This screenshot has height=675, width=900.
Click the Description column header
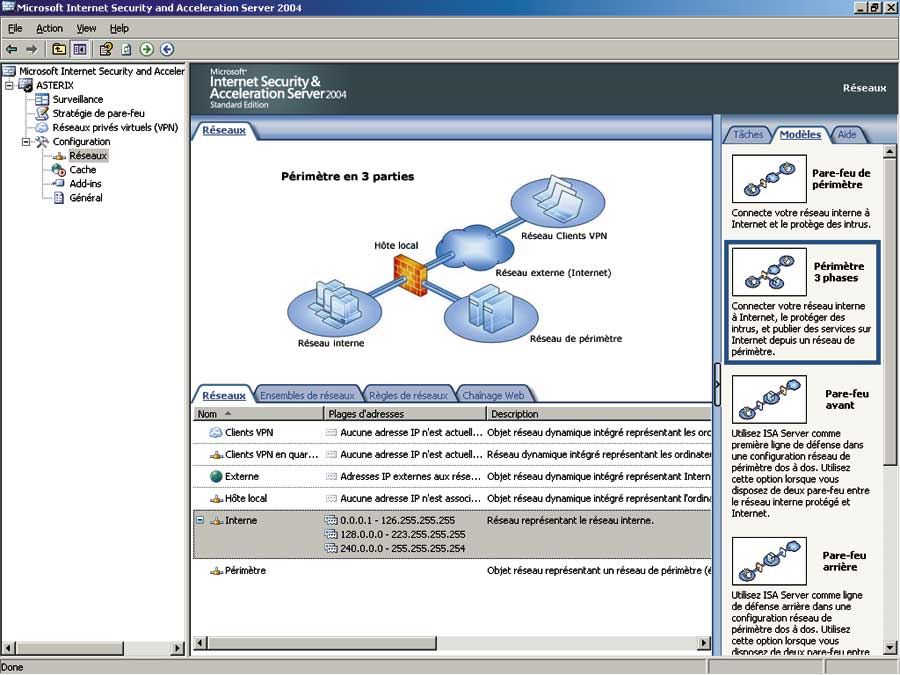coord(599,414)
